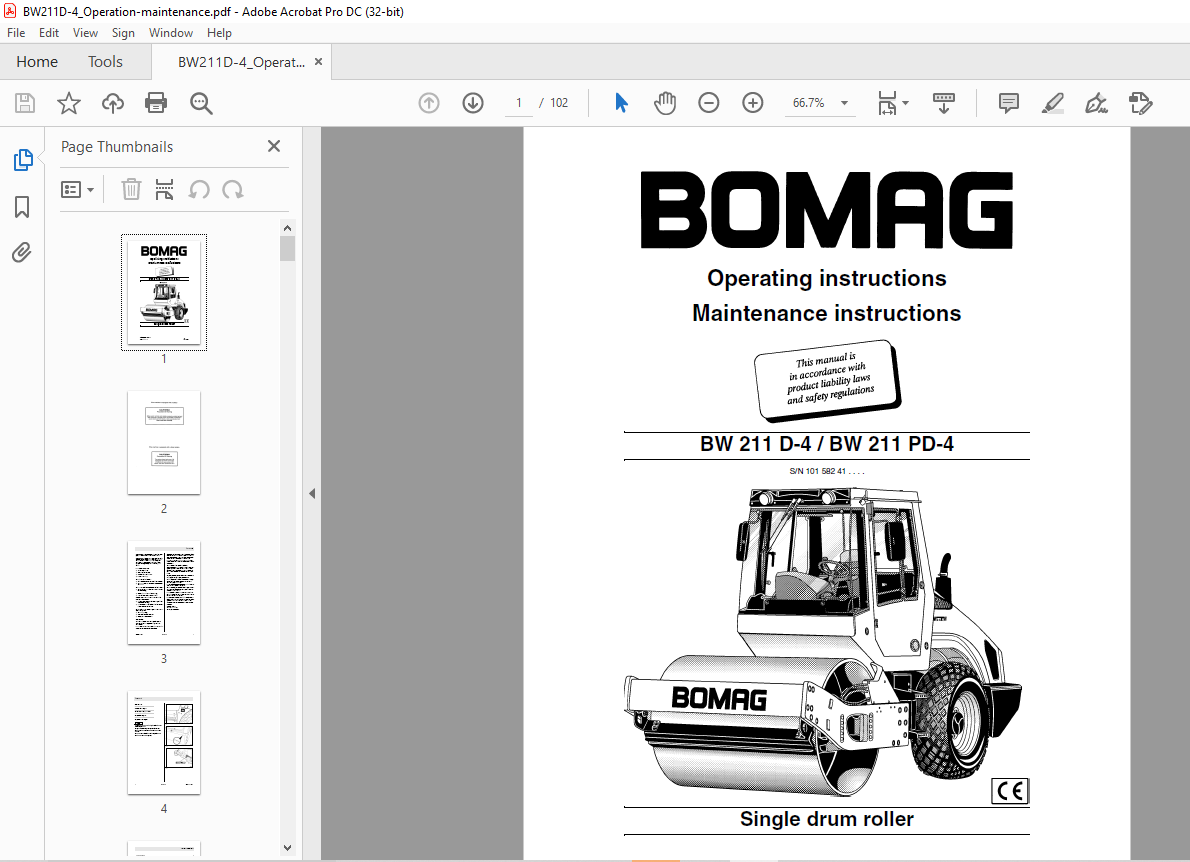Click the page number input field
This screenshot has width=1190, height=862.
(x=519, y=102)
